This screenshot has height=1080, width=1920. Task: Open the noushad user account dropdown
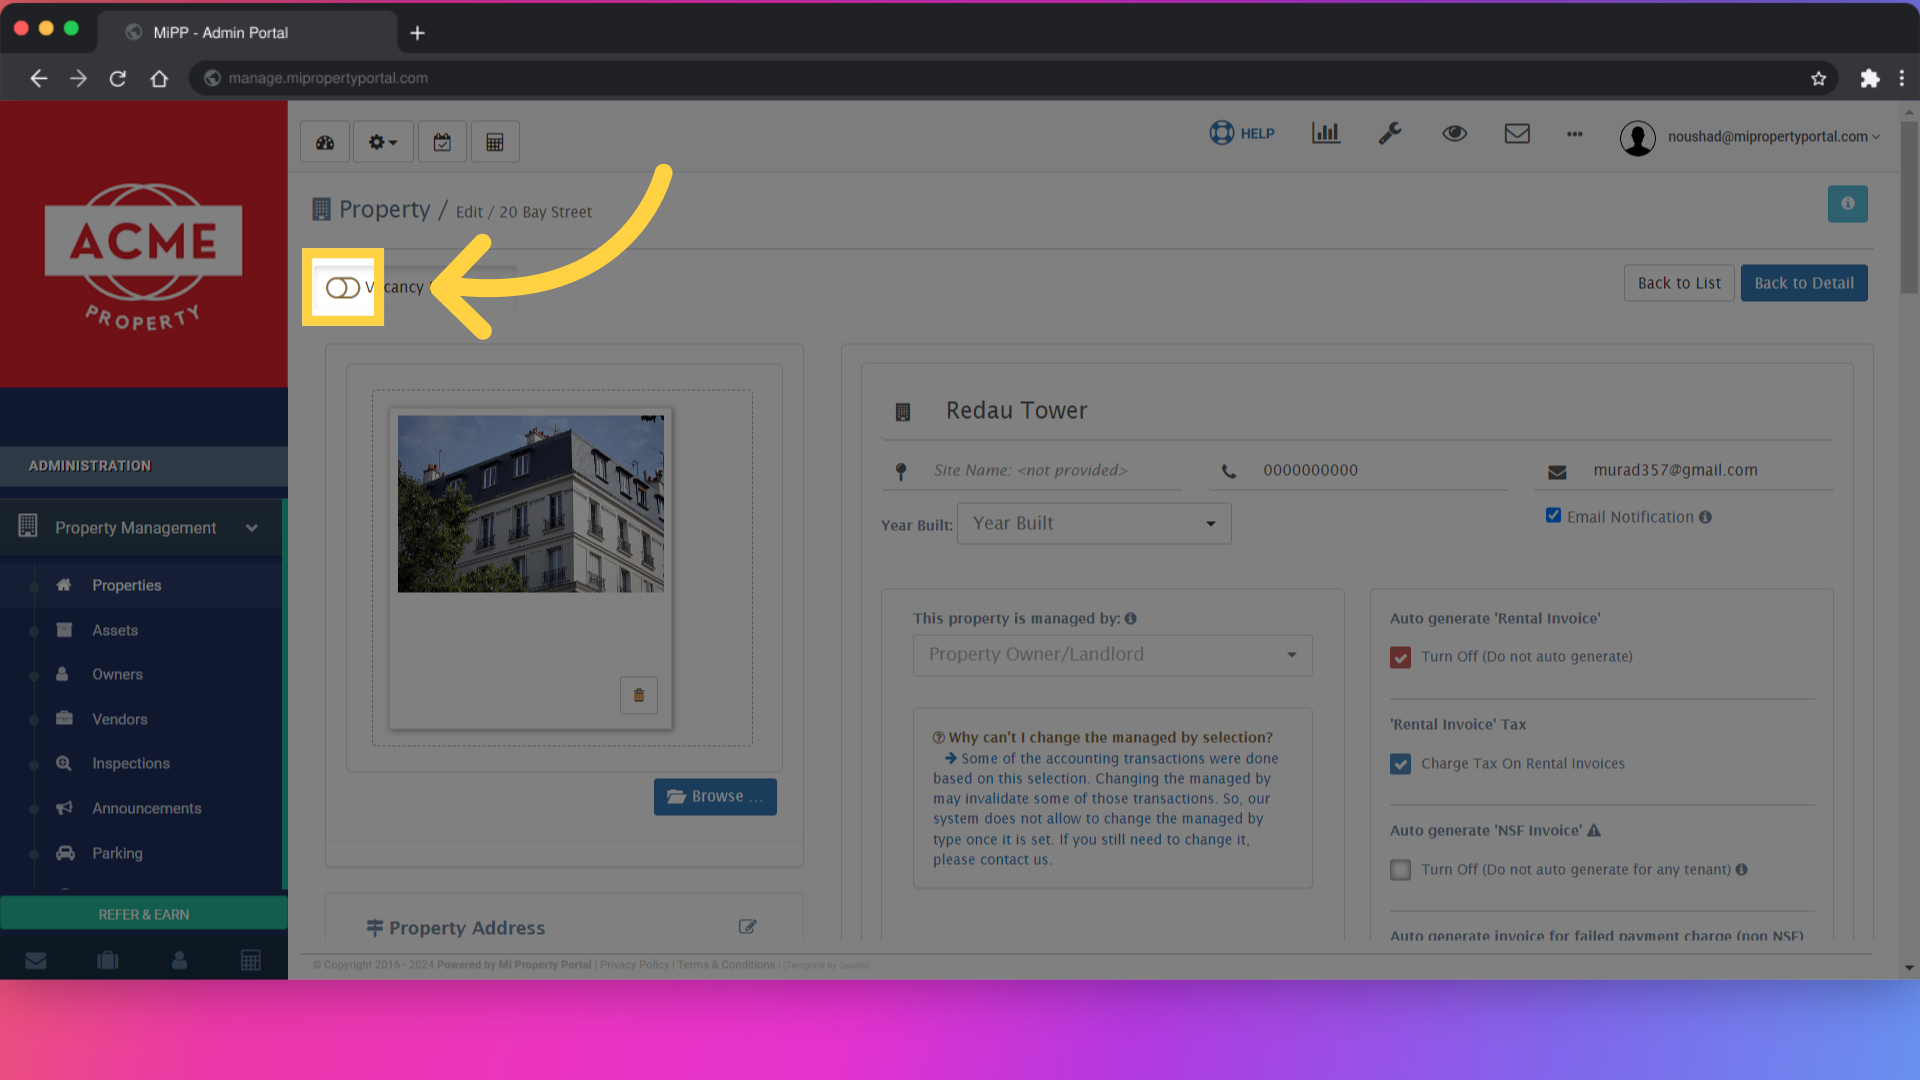coord(1750,137)
